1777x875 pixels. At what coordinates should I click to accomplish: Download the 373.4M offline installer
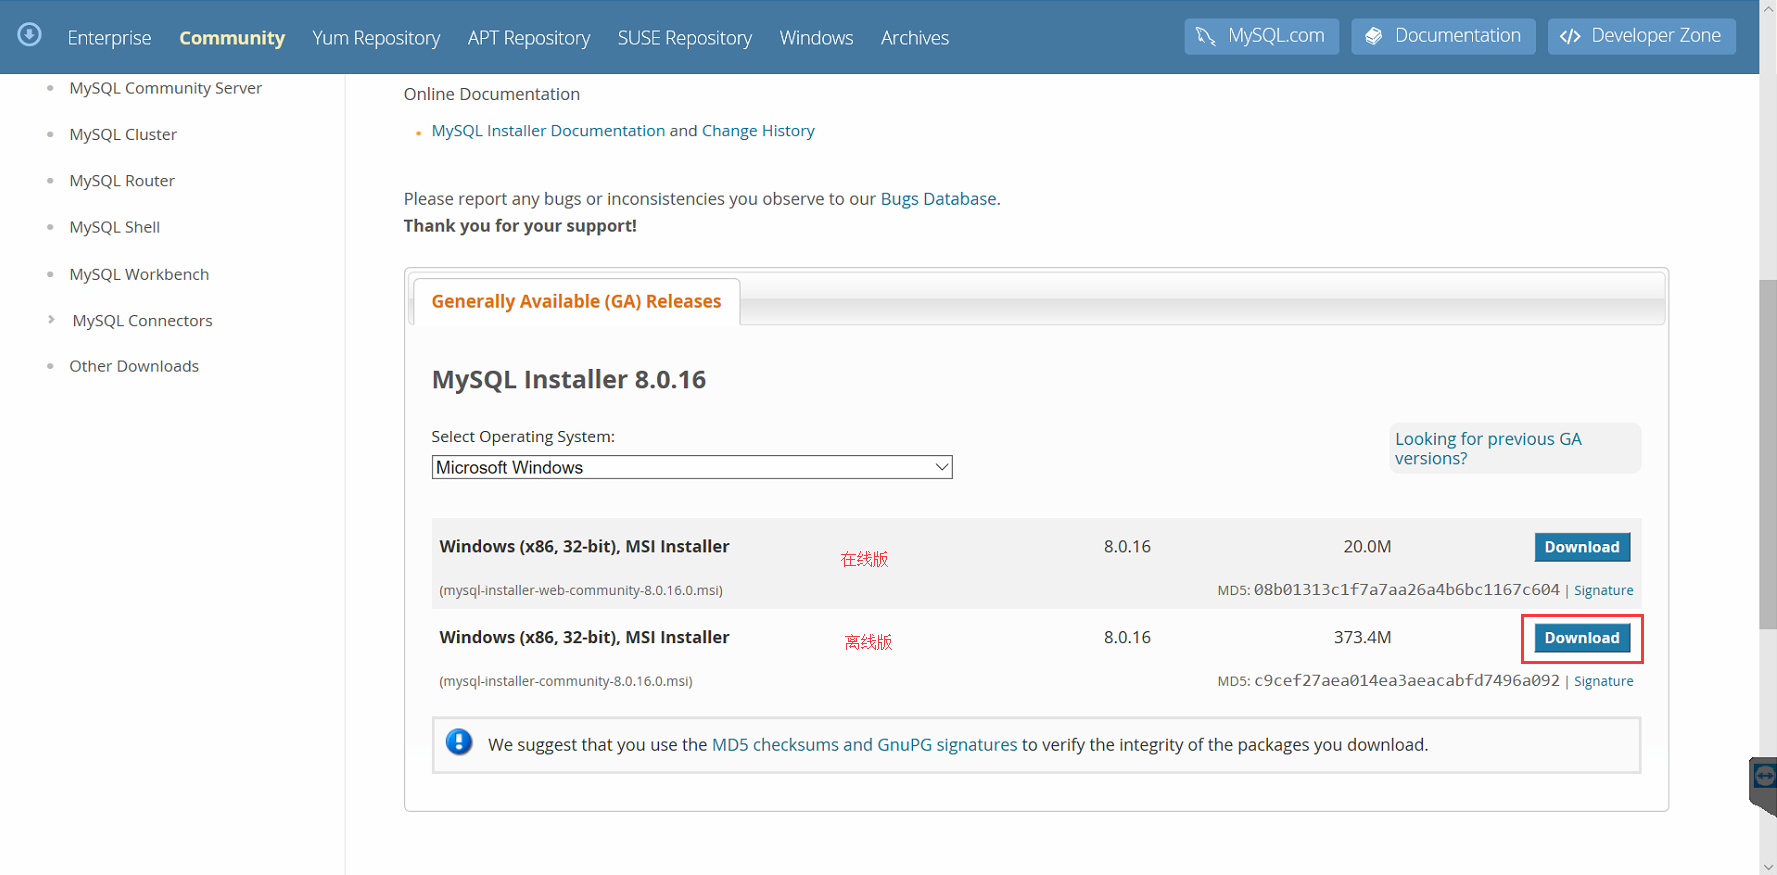click(1582, 638)
